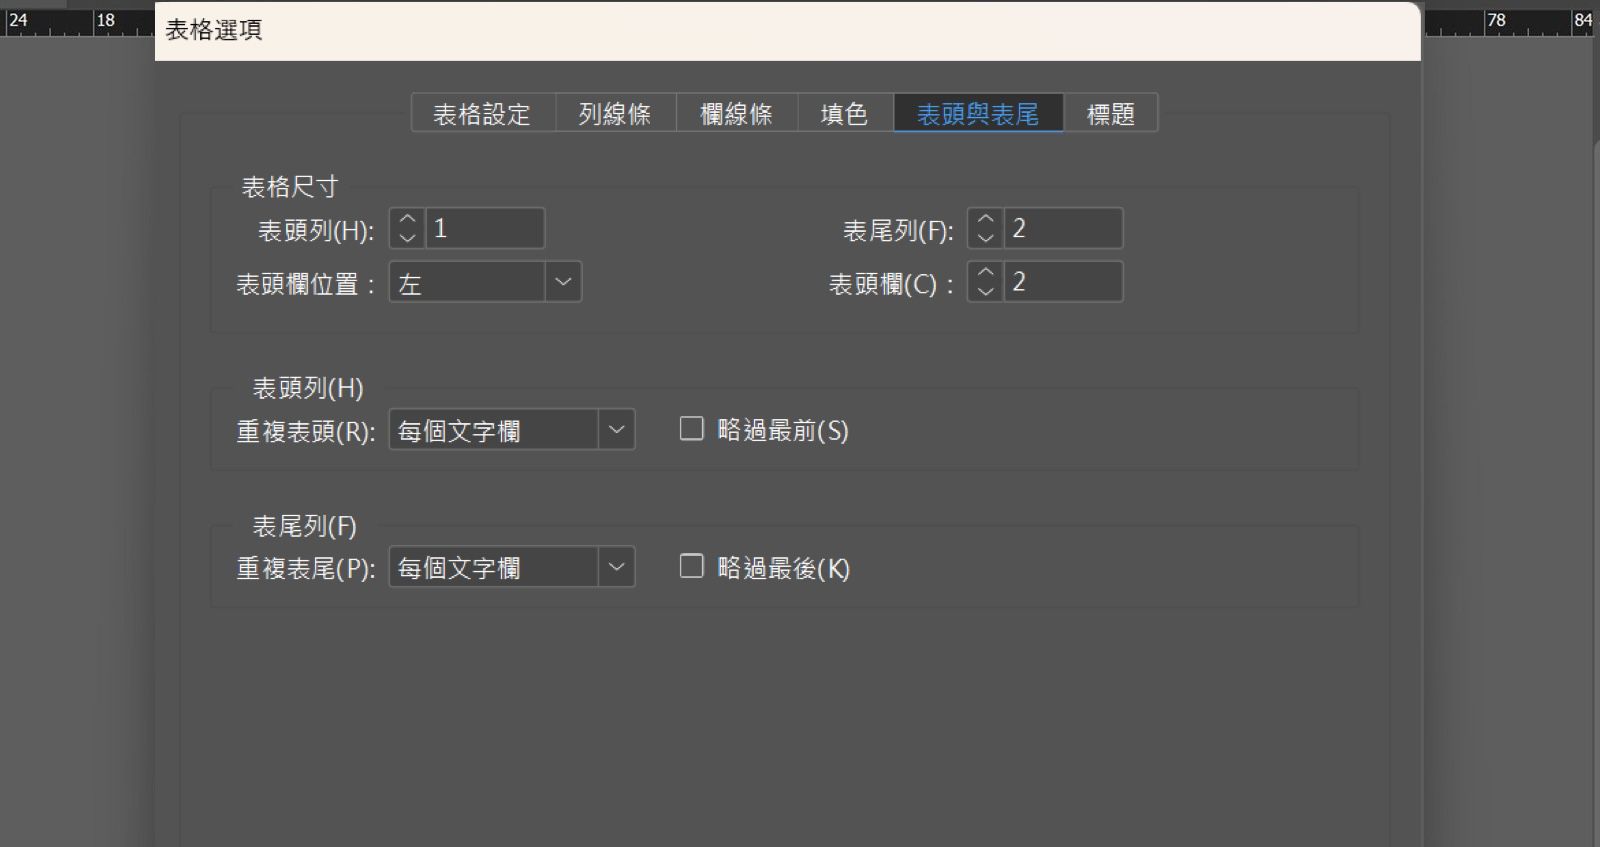Click the 表頭欄(C) number input field

(x=1063, y=281)
